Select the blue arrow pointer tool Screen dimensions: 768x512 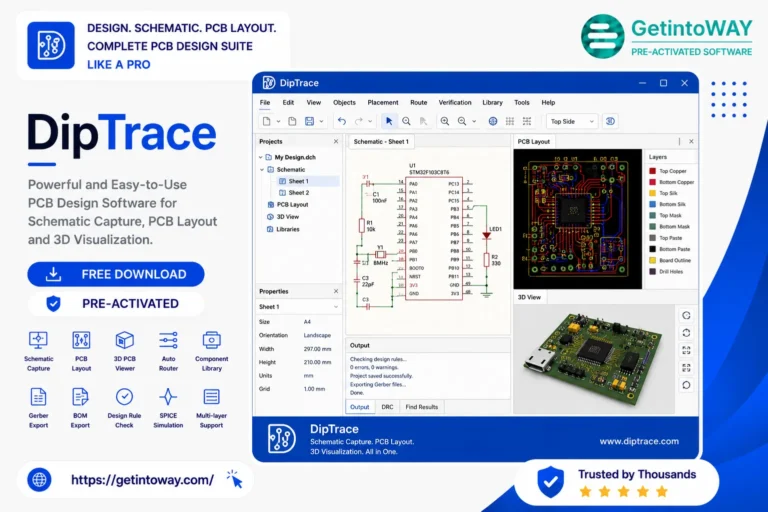pos(389,121)
